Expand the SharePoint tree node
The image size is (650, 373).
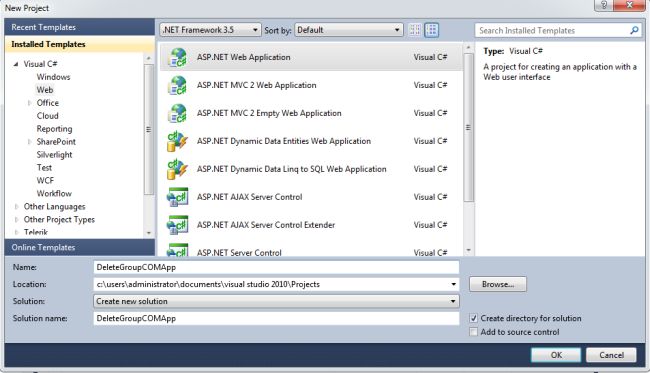[29, 142]
